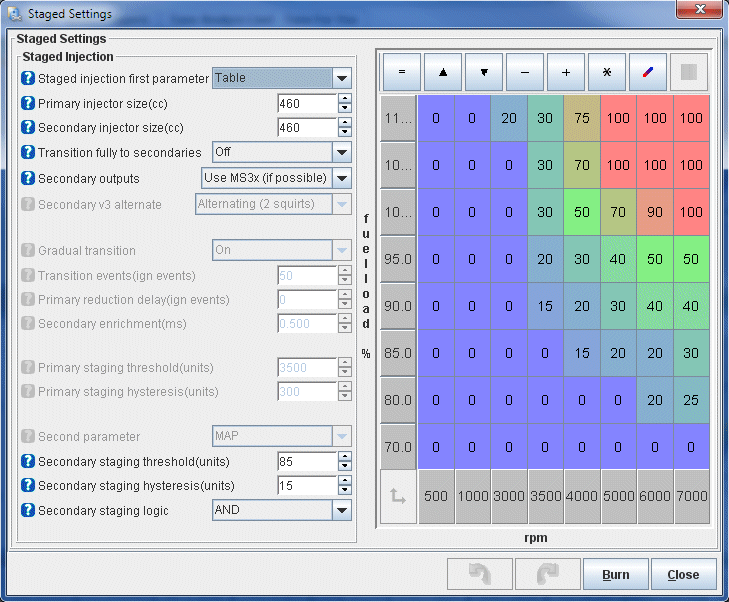Open Staged injection first parameter dropdown
The image size is (729, 602).
point(342,78)
